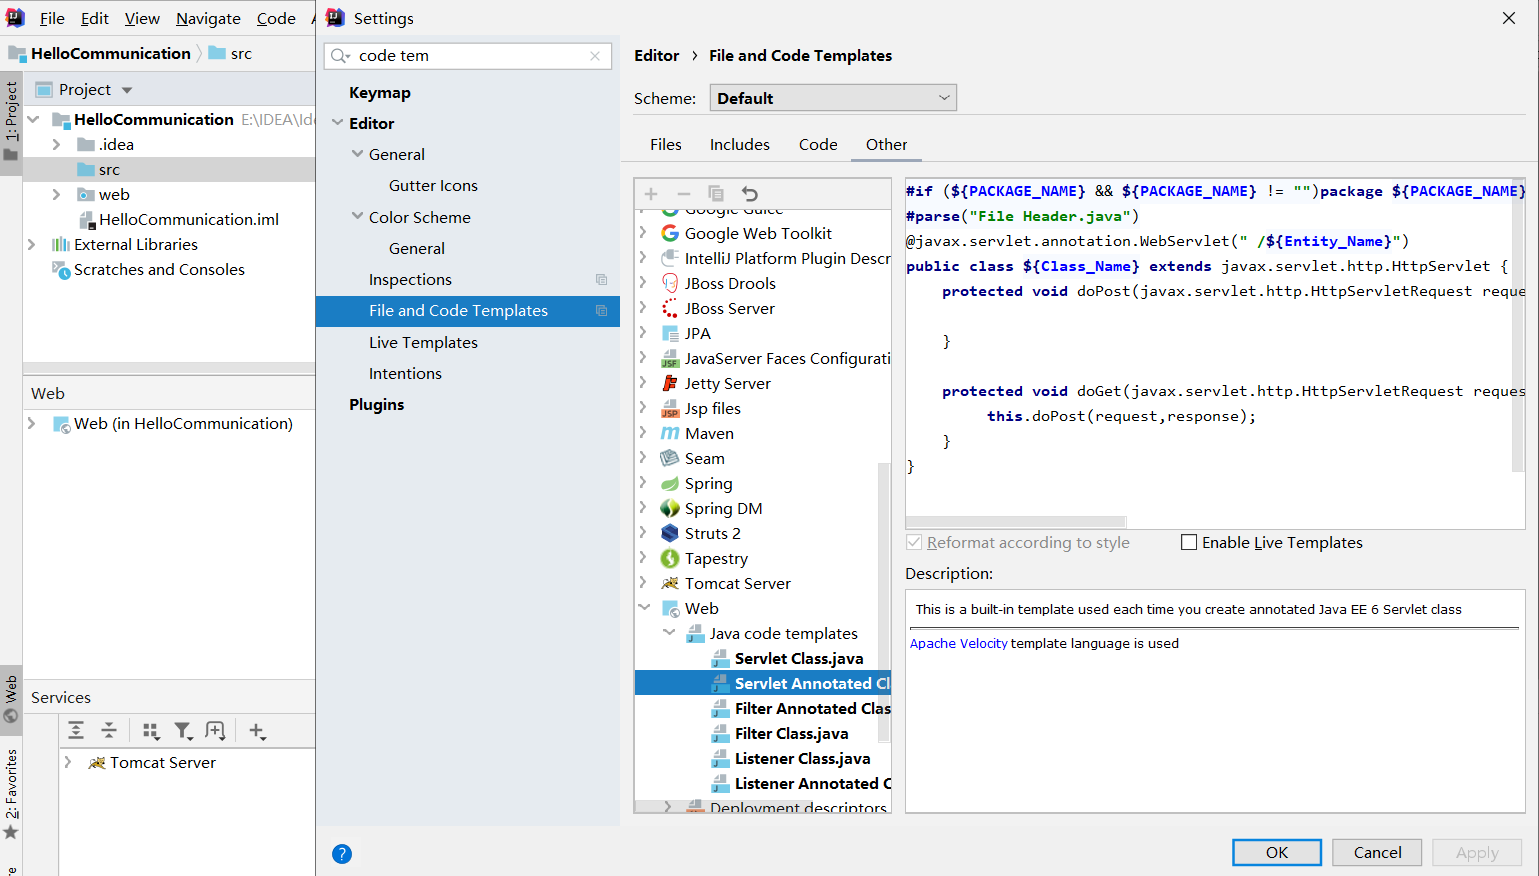Expand Tomcat Server in Services panel
This screenshot has width=1539, height=876.
coord(68,762)
